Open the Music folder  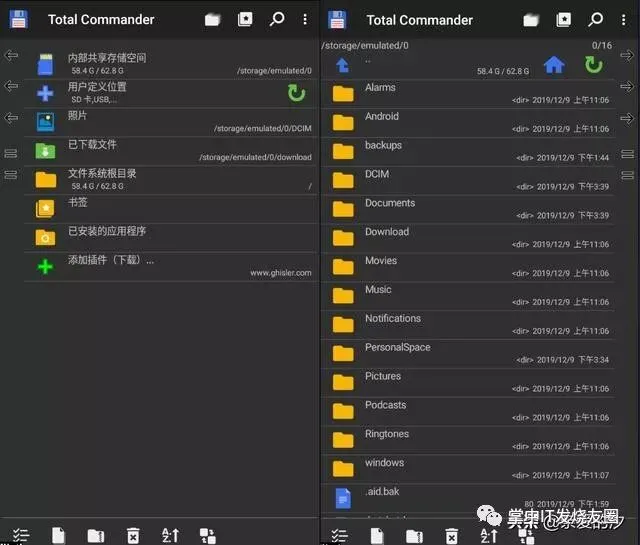[x=469, y=296]
